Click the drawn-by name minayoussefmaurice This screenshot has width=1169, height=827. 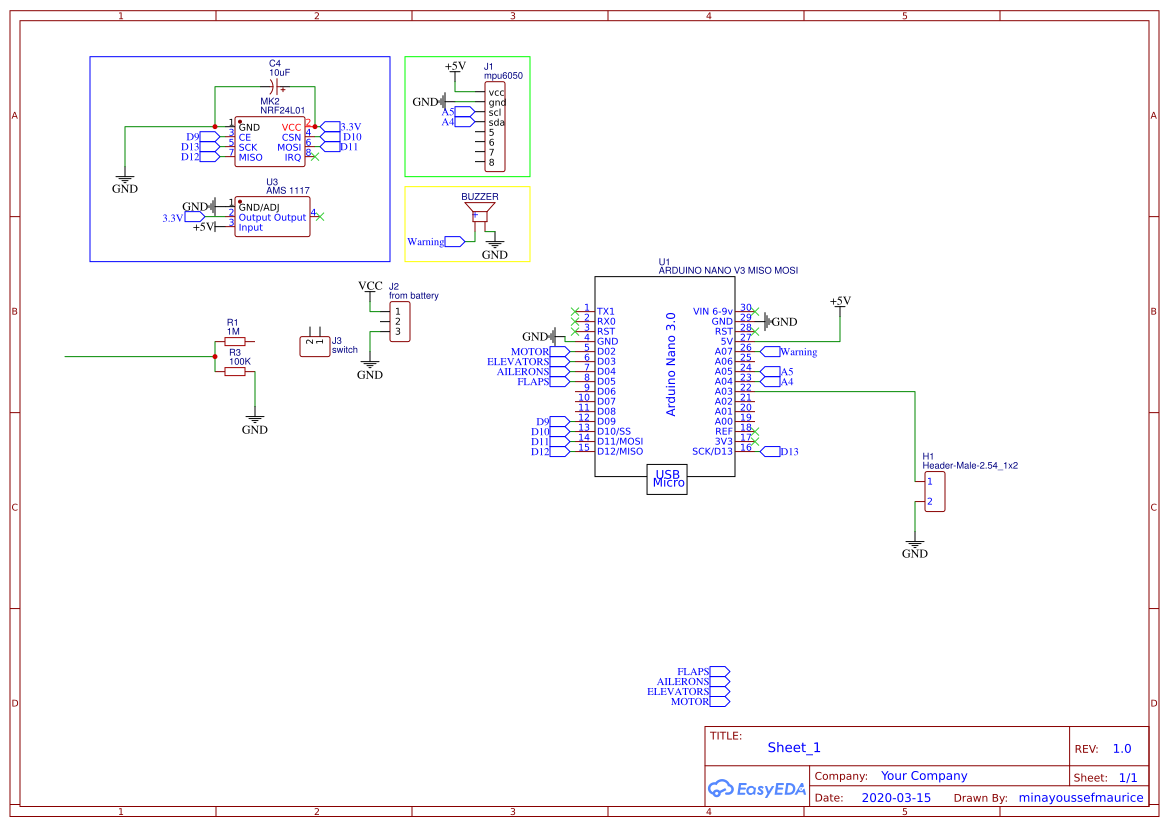[1082, 797]
